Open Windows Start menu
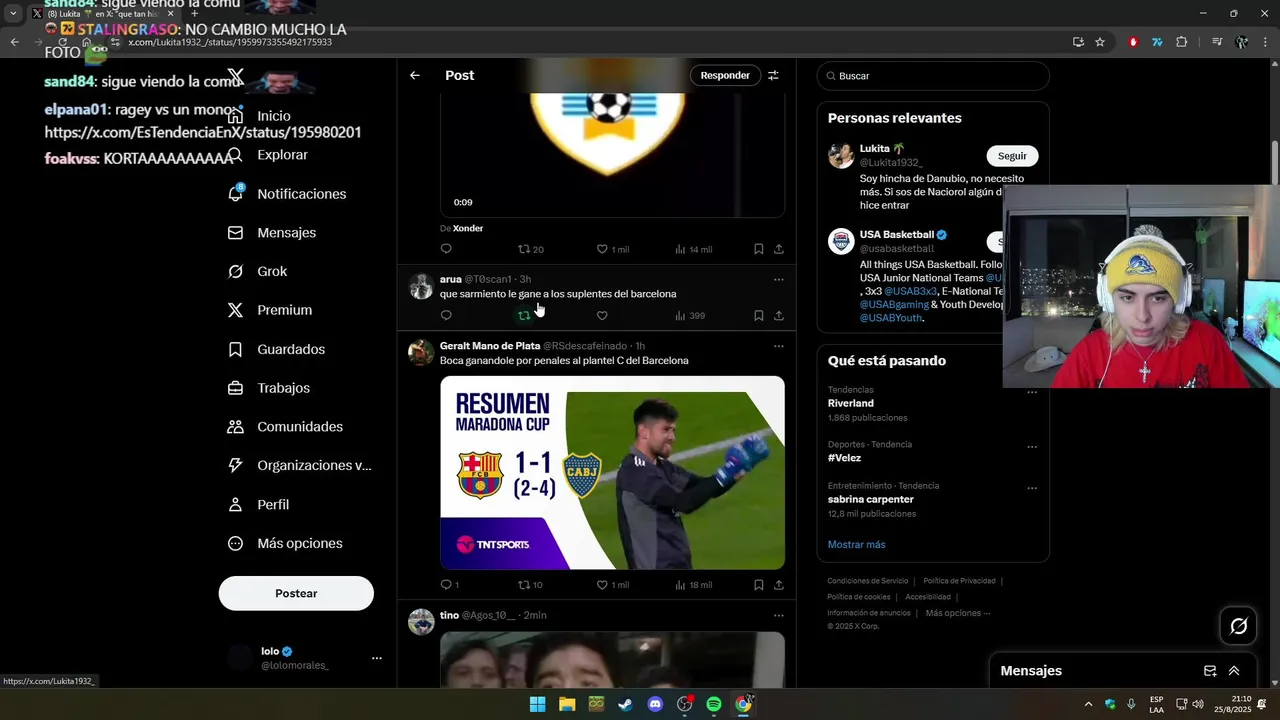This screenshot has height=720, width=1280. tap(537, 704)
